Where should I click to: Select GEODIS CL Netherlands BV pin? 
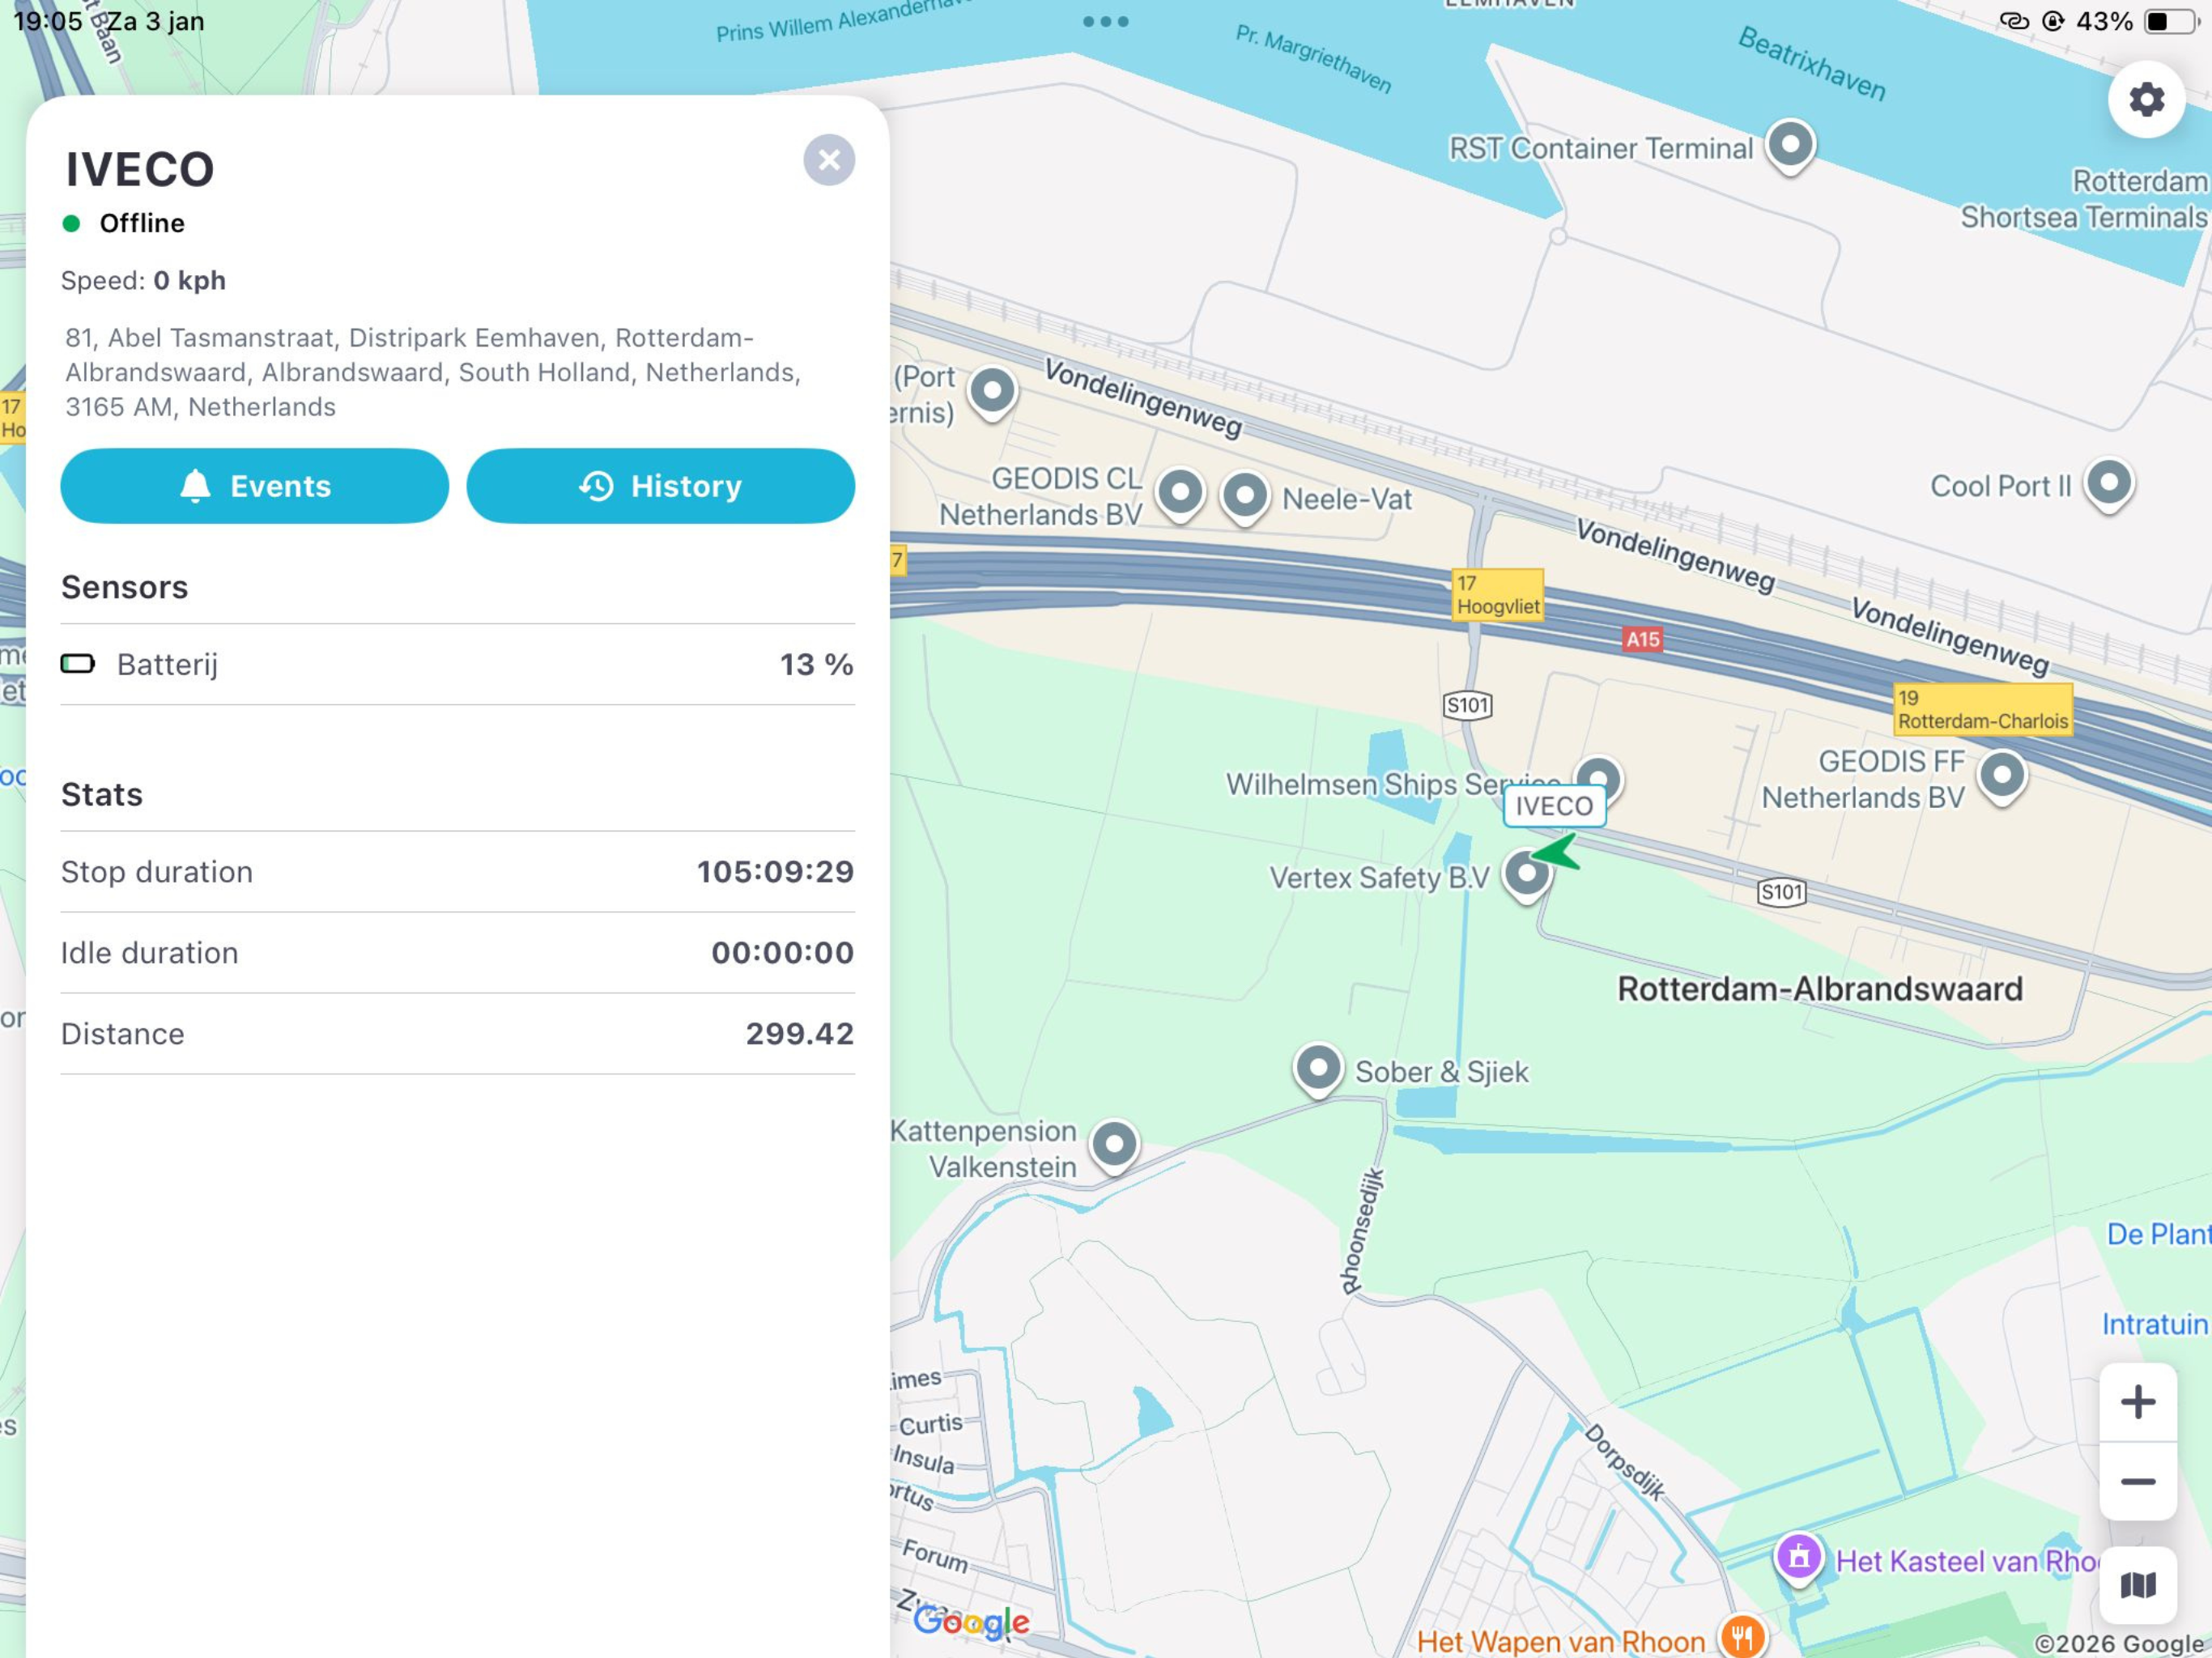(1180, 494)
